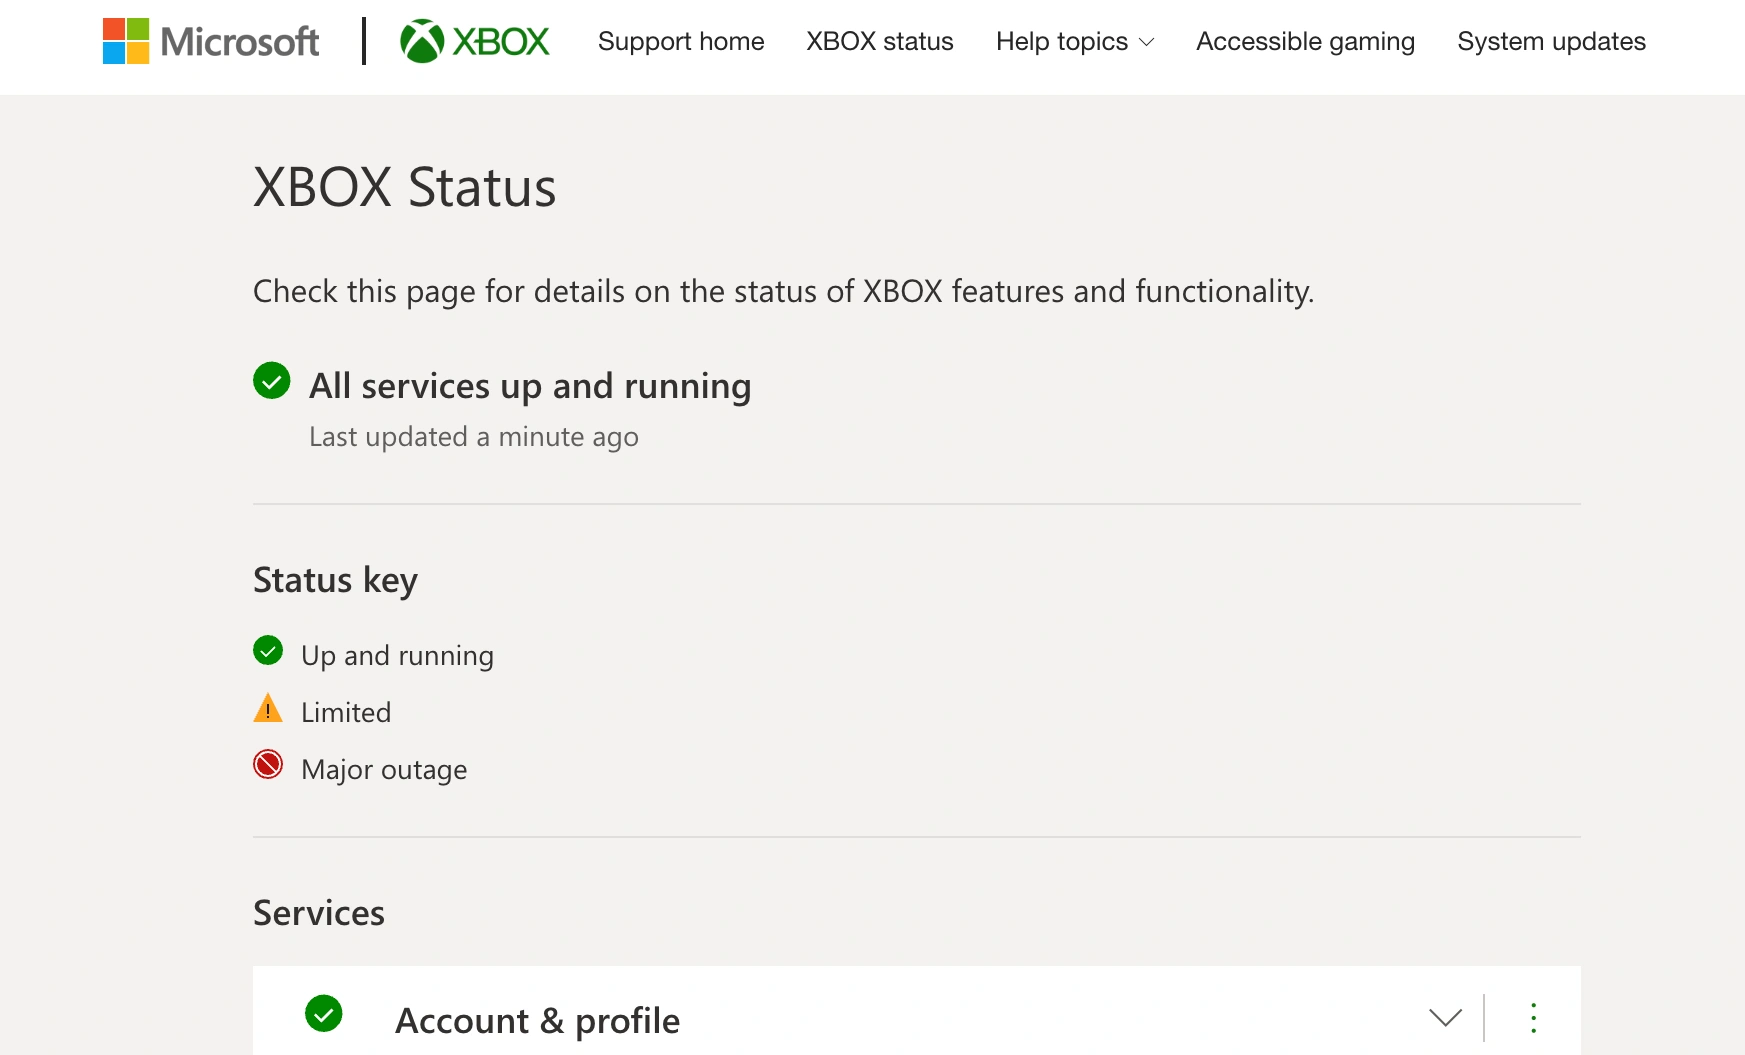Viewport: 1745px width, 1055px height.
Task: Click the 'Check this page for details' description
Action: coord(784,291)
